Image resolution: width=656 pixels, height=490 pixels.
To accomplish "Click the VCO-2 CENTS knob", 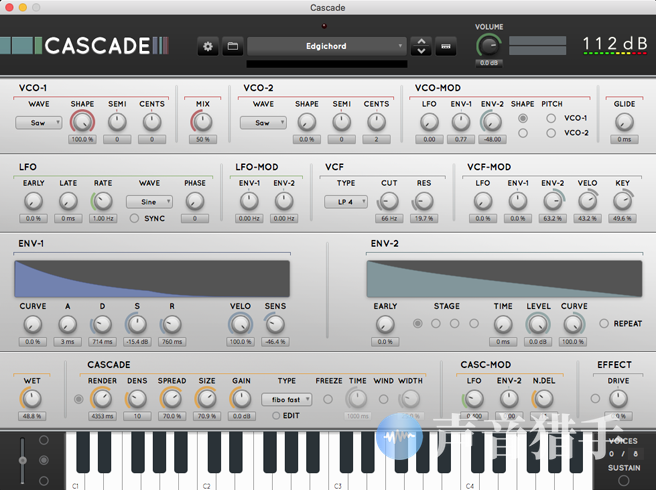I will click(376, 122).
